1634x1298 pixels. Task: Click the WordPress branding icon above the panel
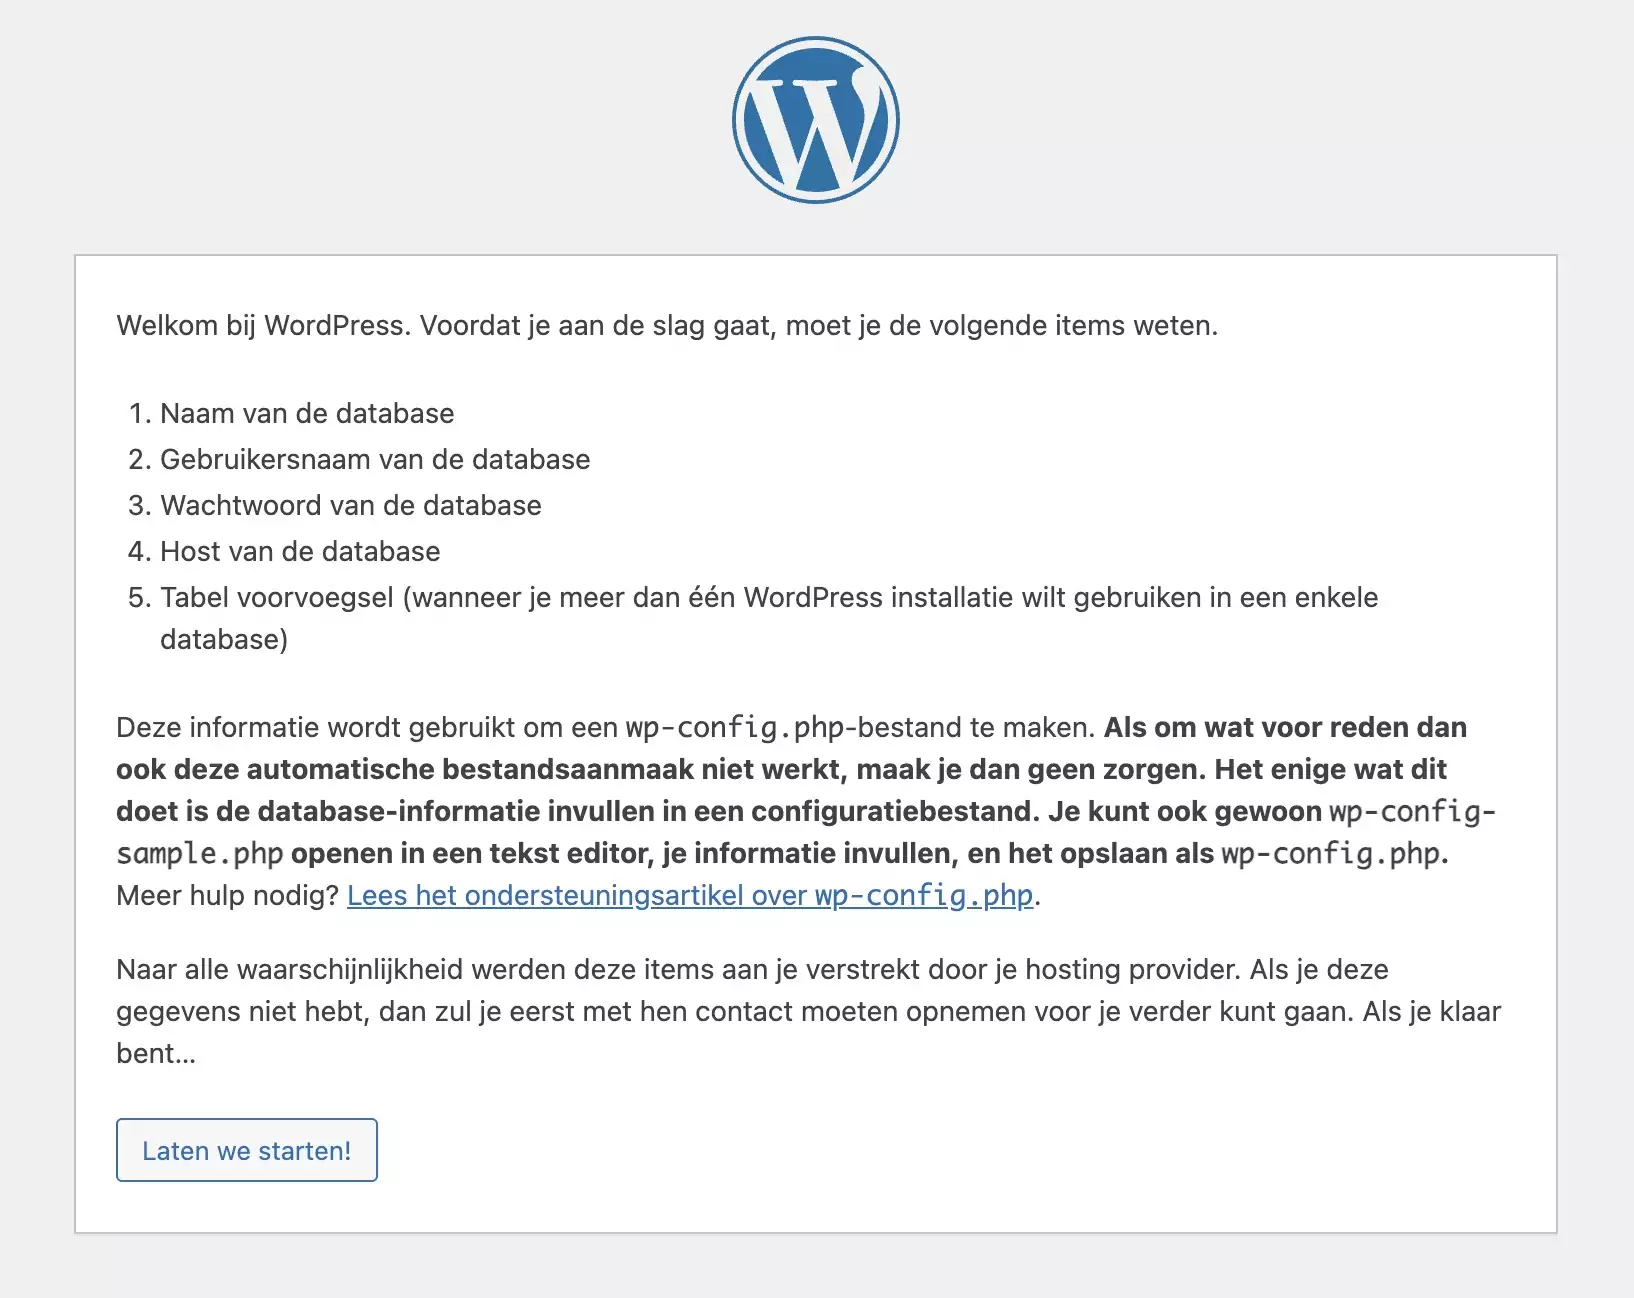tap(816, 119)
